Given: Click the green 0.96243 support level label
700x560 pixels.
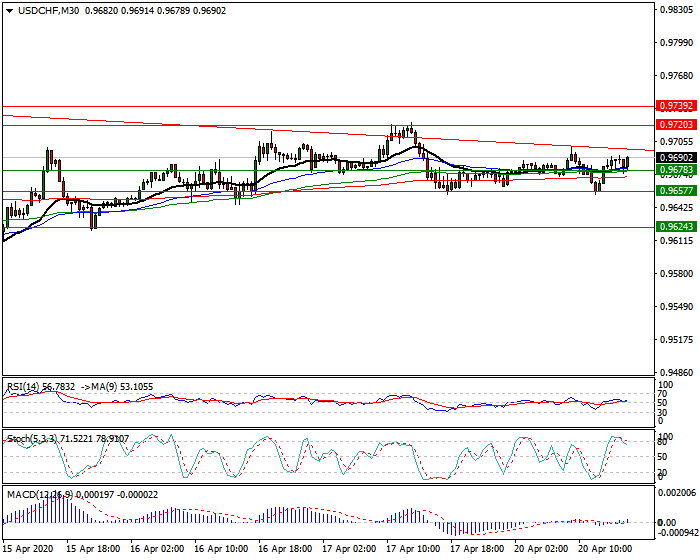Looking at the screenshot, I should [676, 226].
